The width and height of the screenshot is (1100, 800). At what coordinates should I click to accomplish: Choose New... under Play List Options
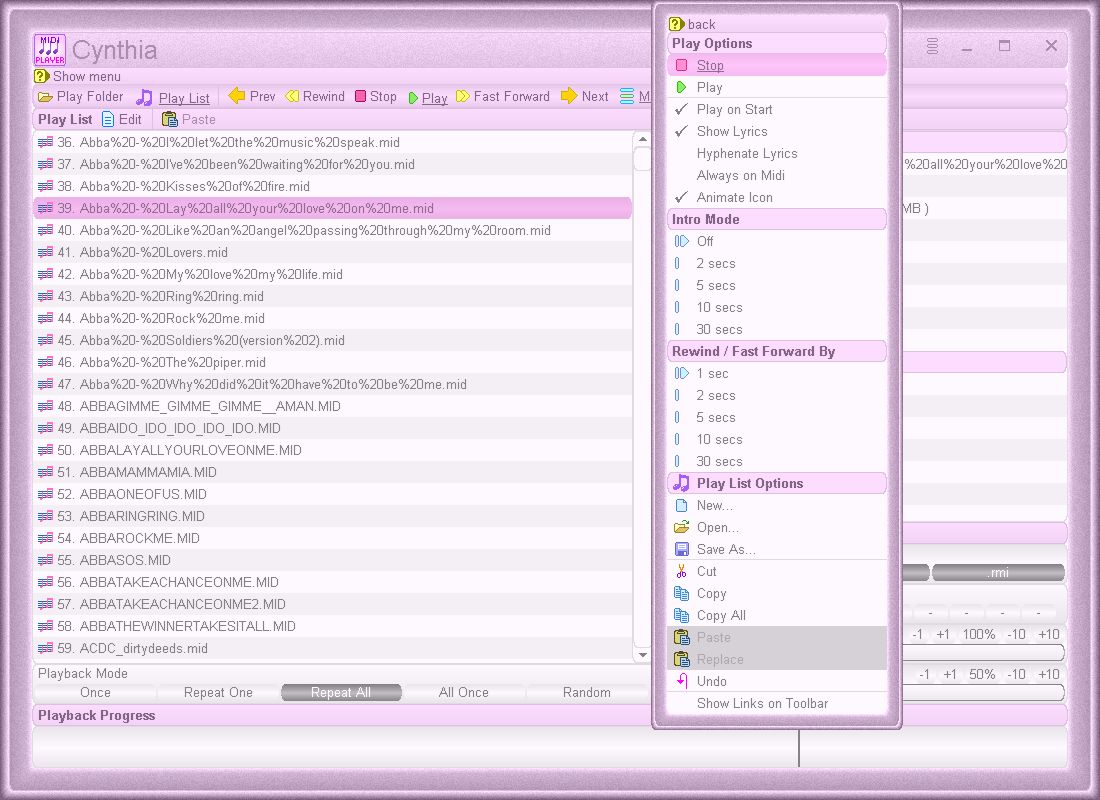[x=777, y=505]
